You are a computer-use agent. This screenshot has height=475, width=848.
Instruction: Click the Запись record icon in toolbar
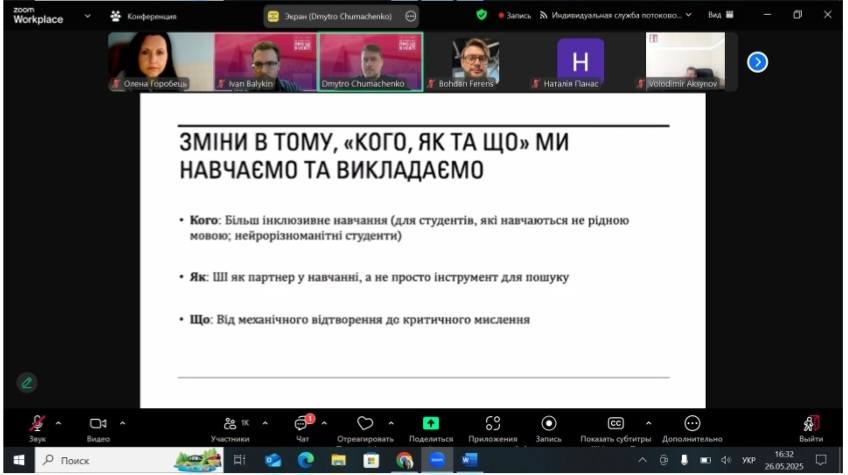[x=548, y=424]
